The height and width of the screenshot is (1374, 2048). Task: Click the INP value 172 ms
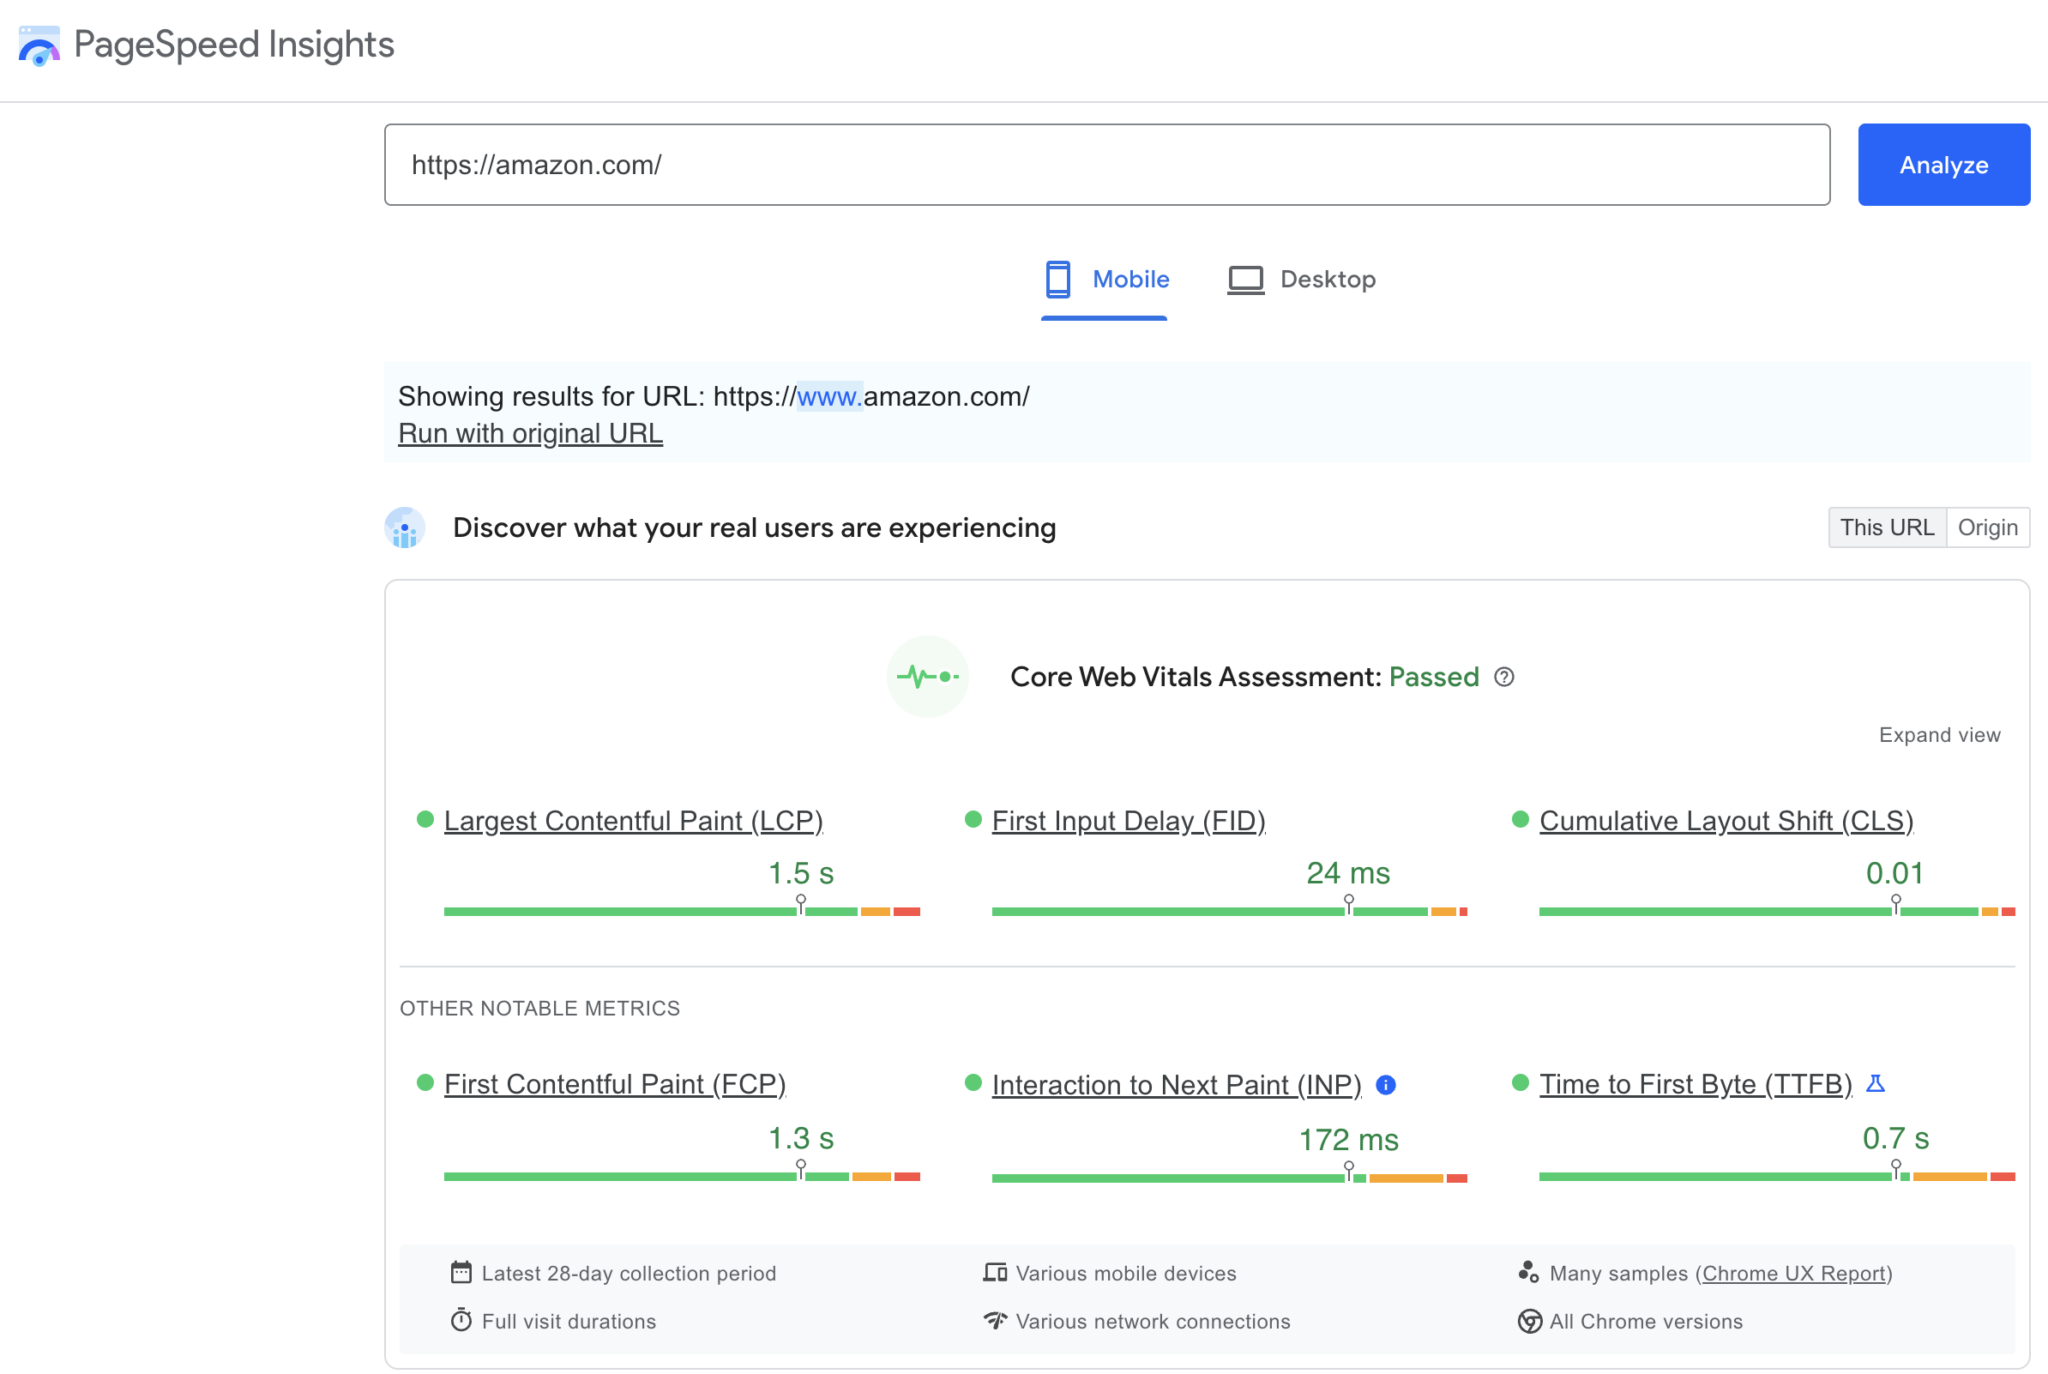[1348, 1140]
